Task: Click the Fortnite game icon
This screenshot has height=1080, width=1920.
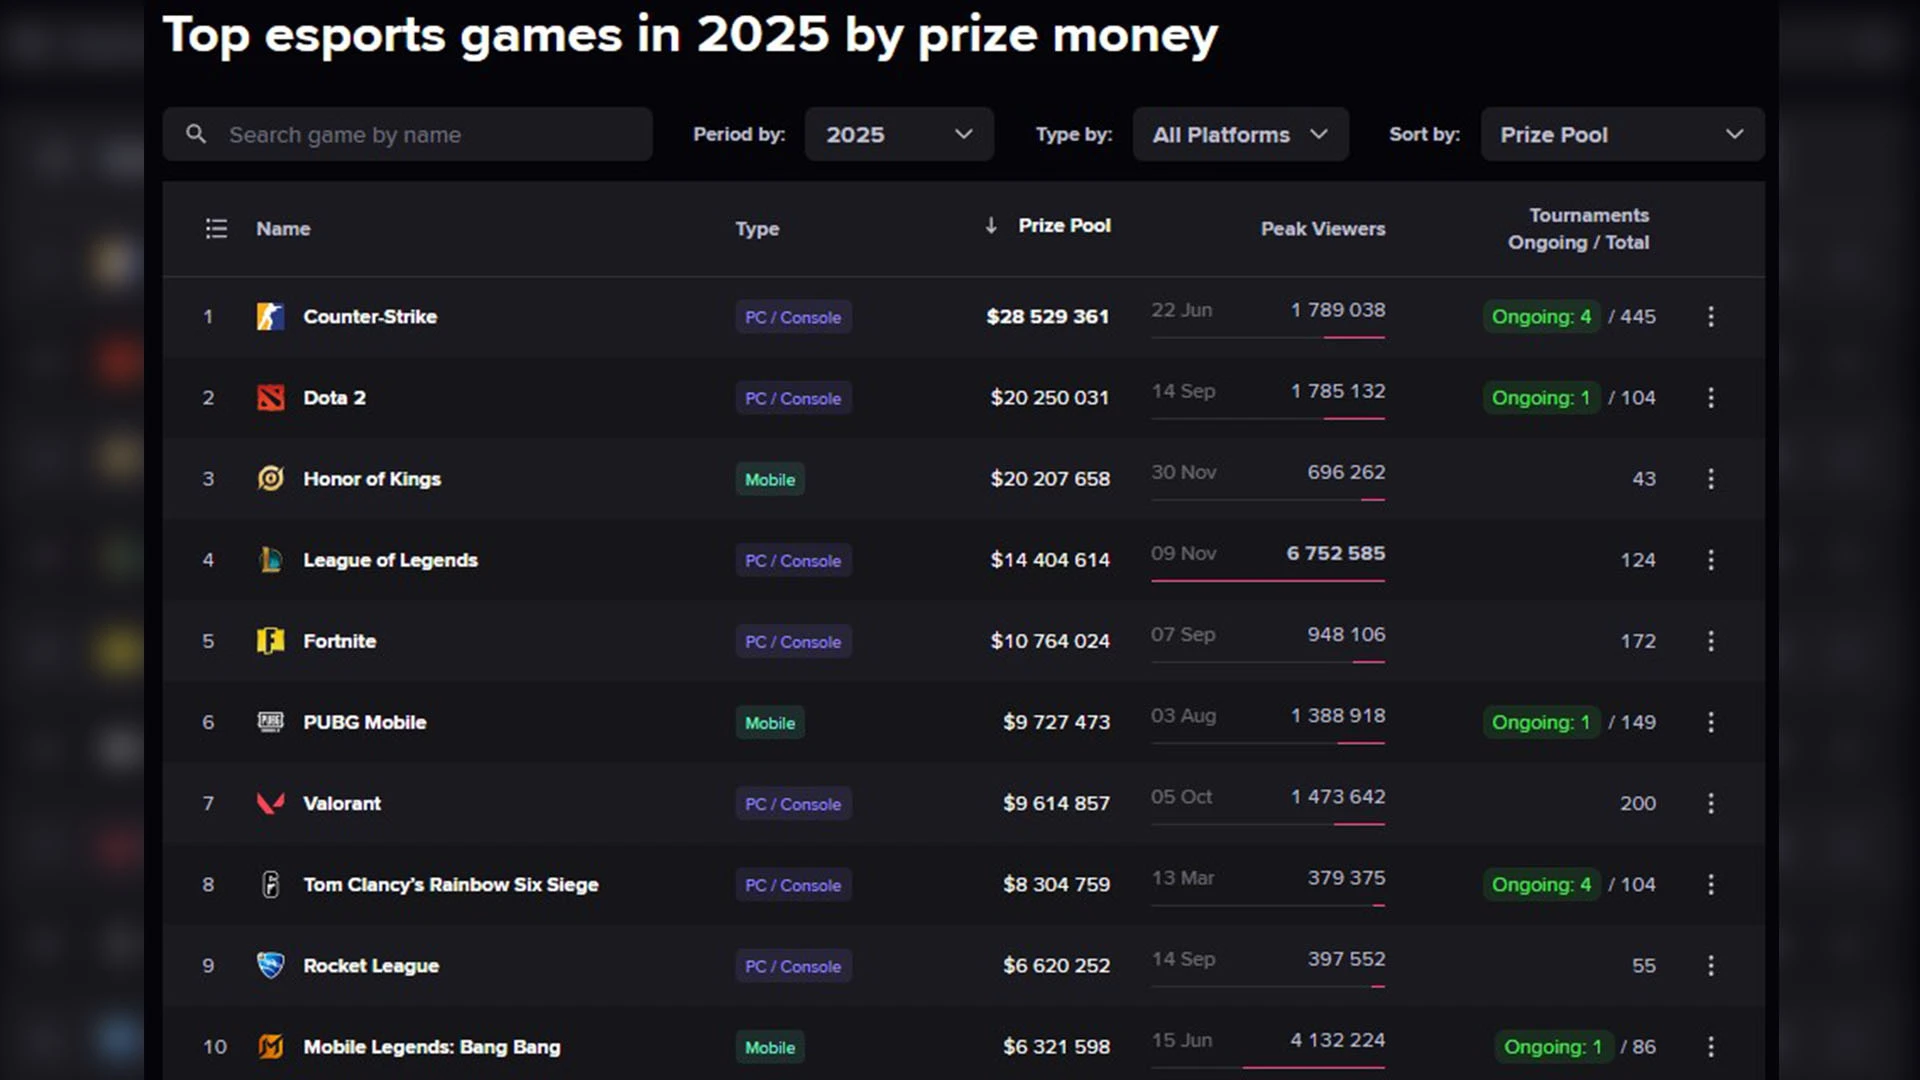Action: (270, 641)
